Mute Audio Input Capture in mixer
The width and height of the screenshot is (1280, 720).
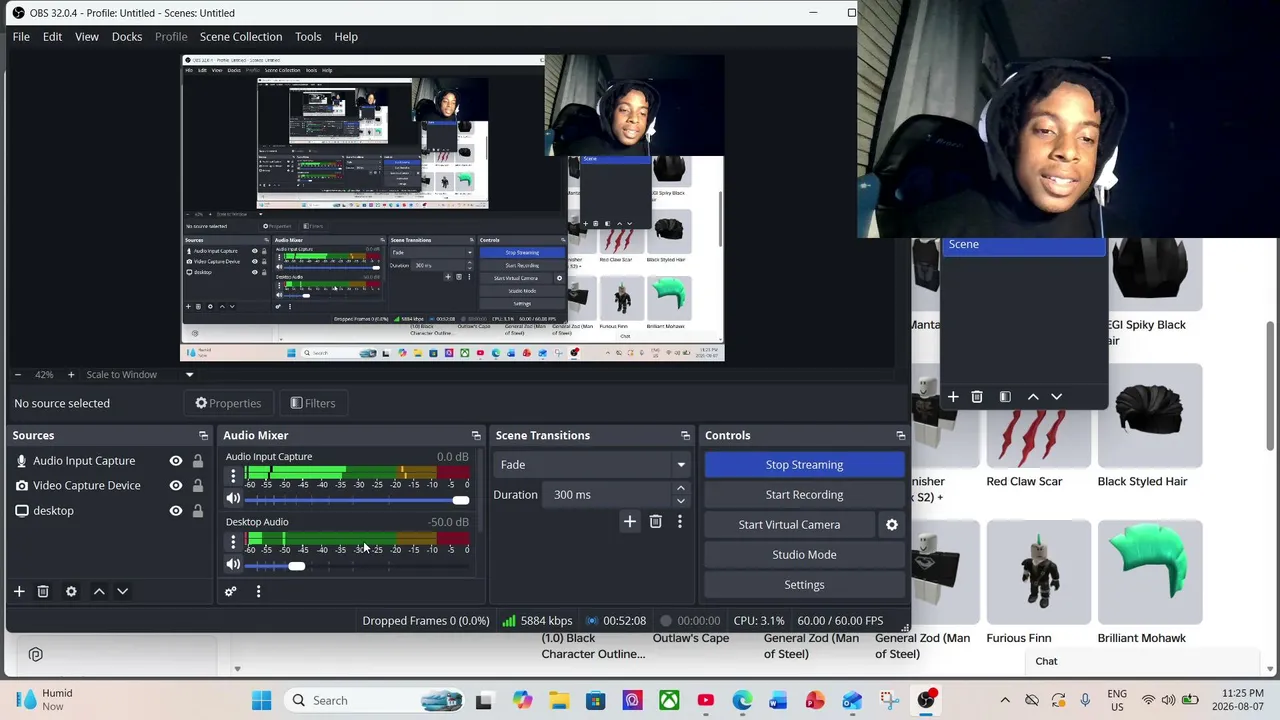pos(233,499)
